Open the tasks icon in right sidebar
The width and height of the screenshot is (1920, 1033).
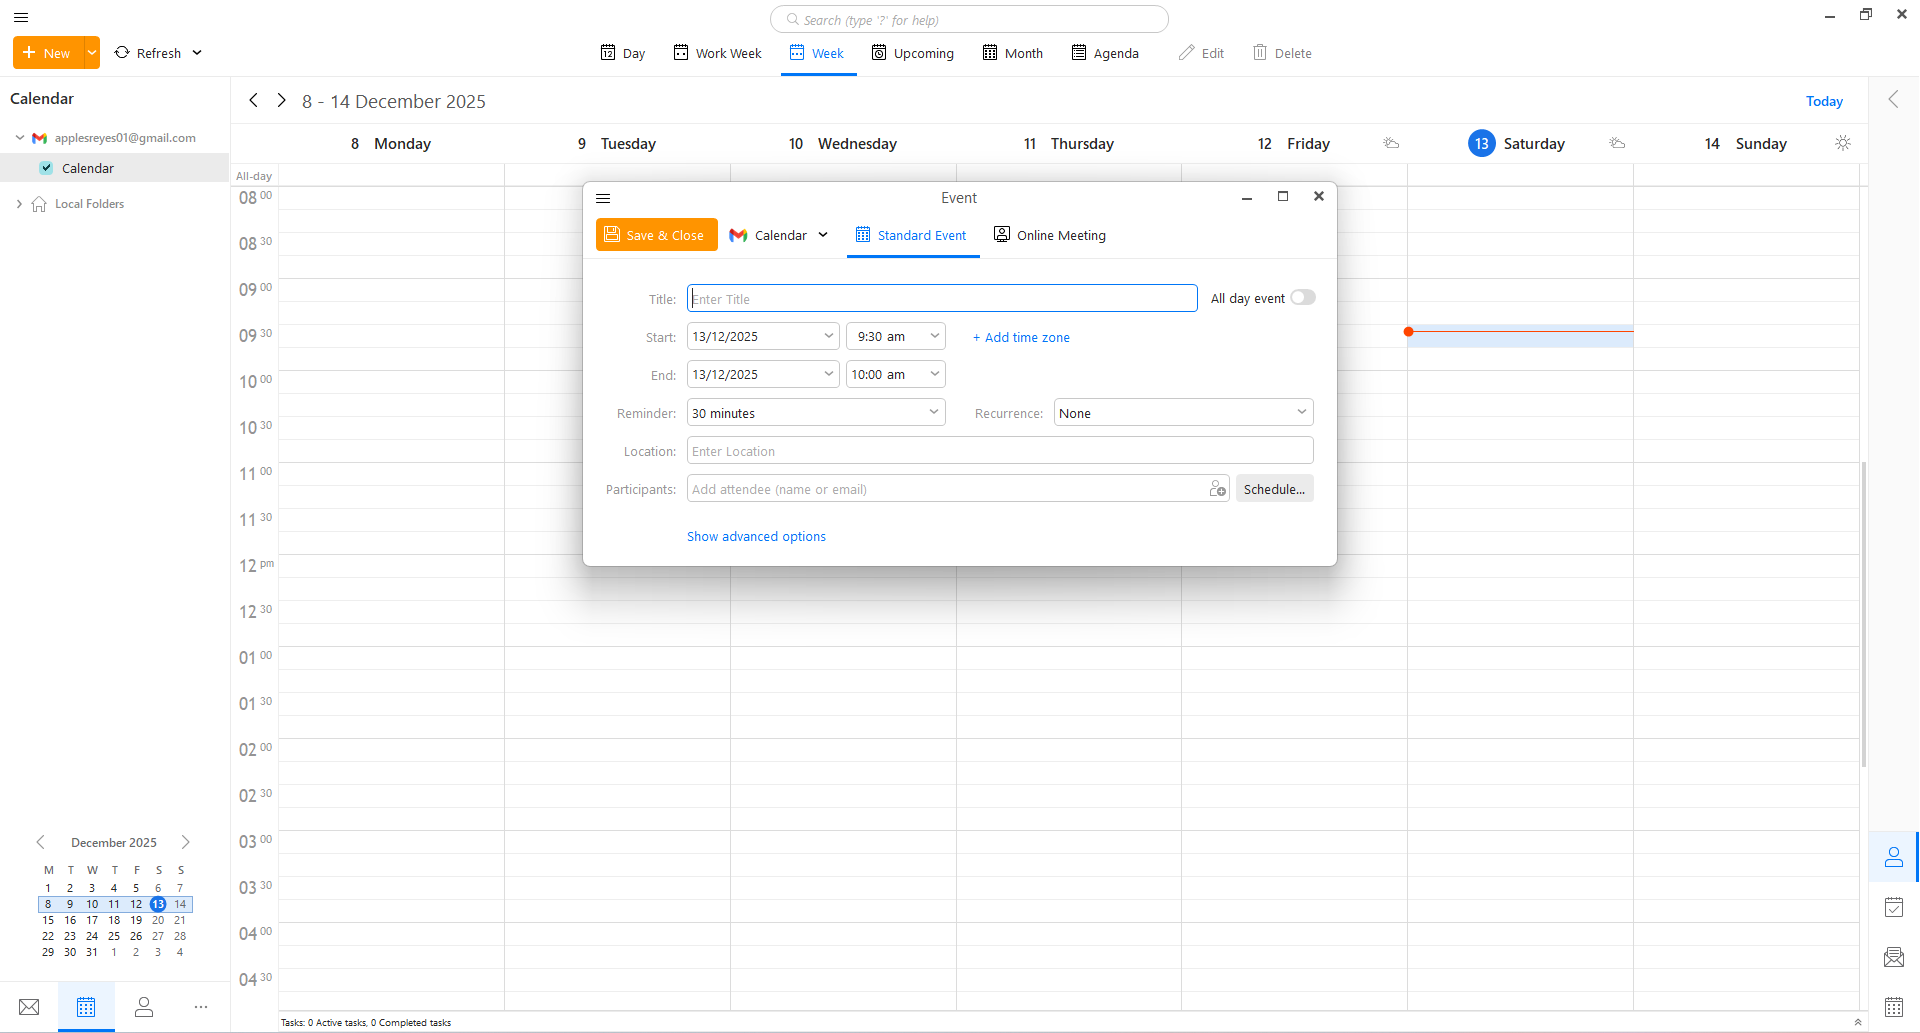click(1893, 907)
